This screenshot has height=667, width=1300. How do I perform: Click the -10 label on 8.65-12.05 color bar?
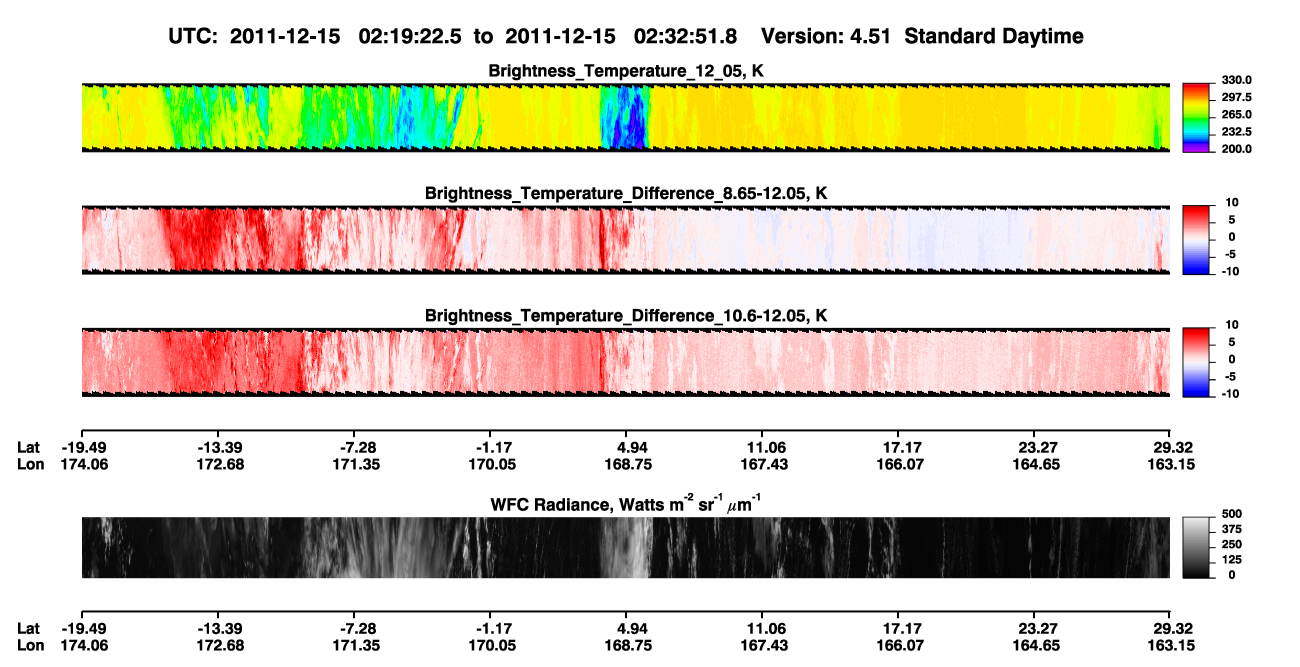pyautogui.click(x=1230, y=272)
